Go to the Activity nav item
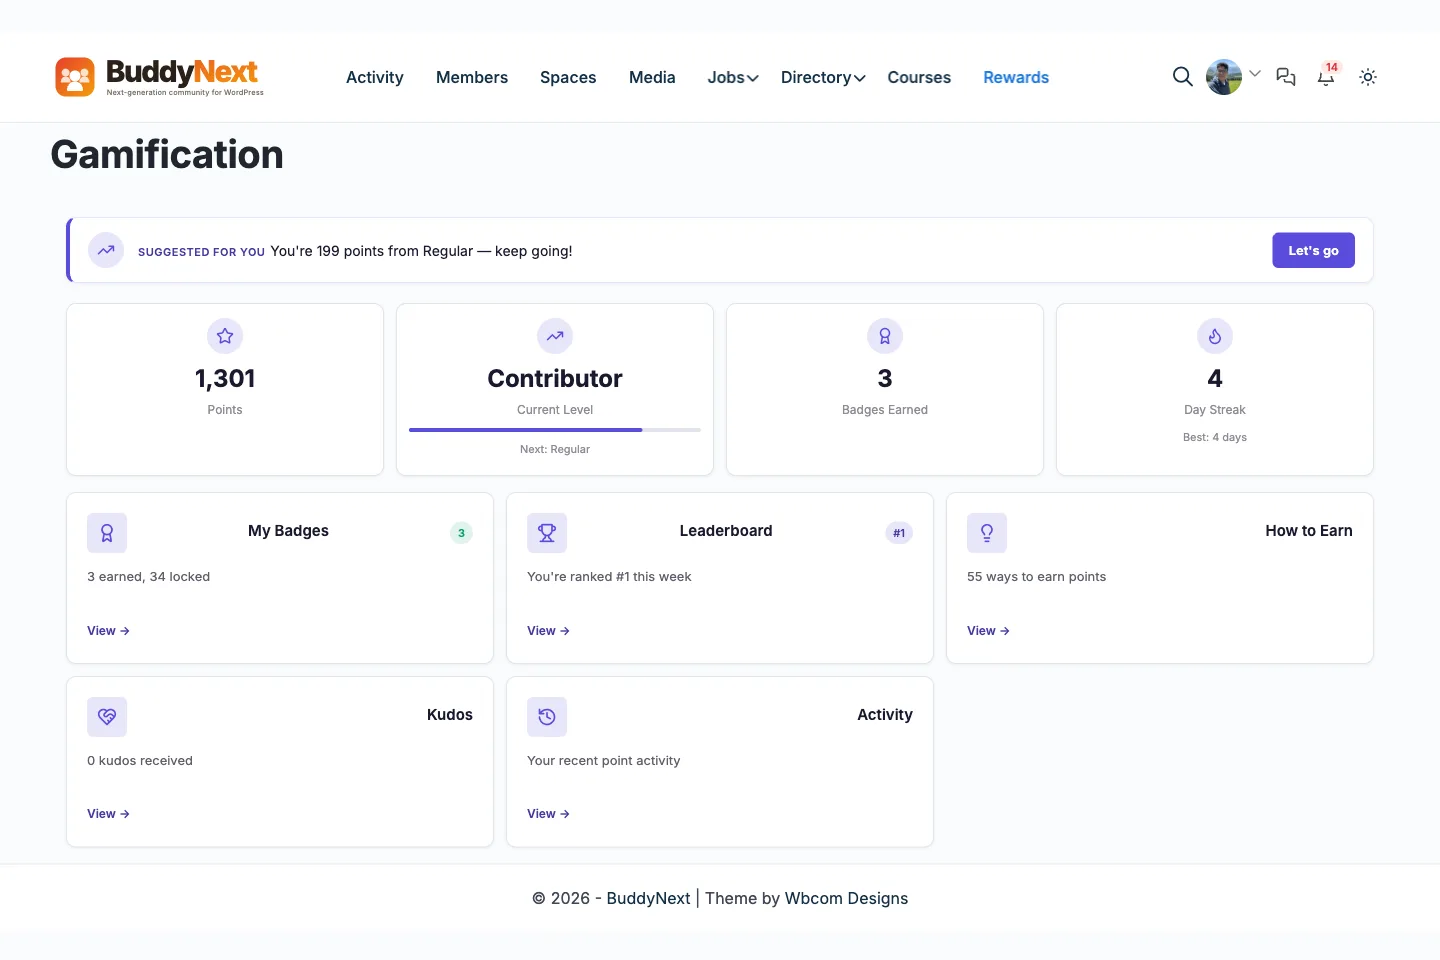Viewport: 1440px width, 960px height. point(375,77)
